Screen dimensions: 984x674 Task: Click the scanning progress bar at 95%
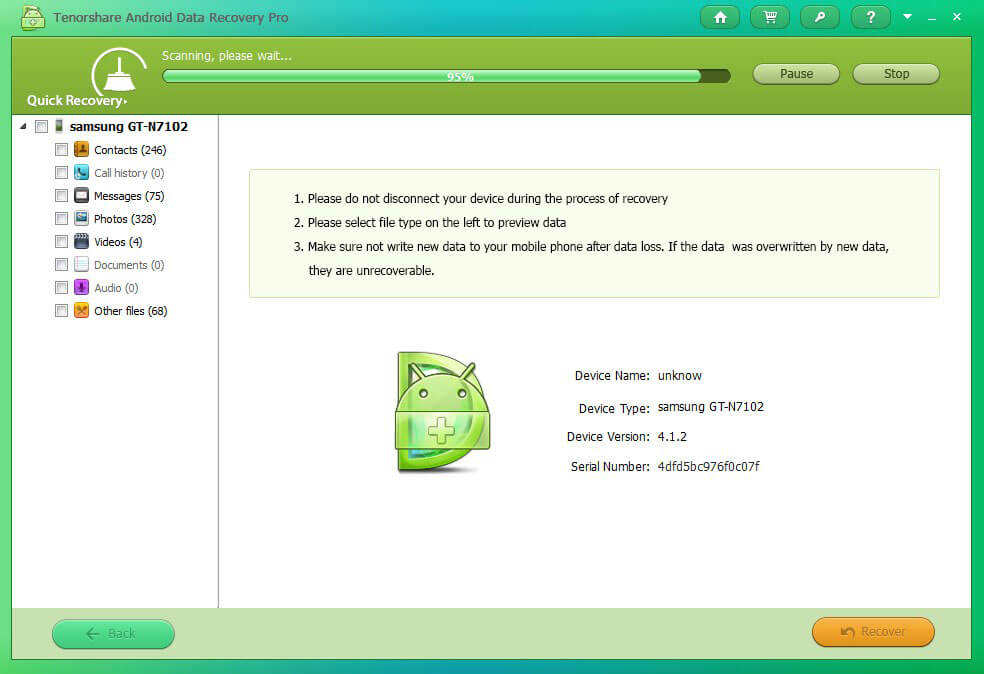pyautogui.click(x=446, y=77)
